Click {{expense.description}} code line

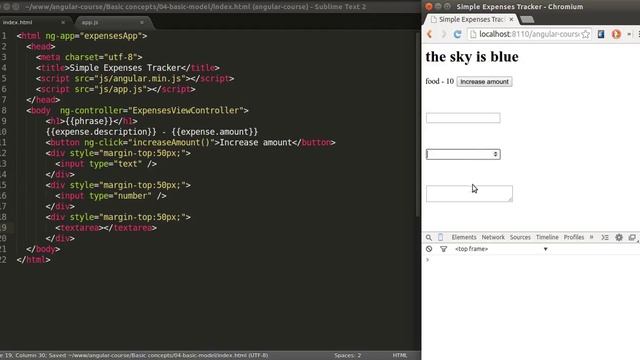click(x=152, y=131)
